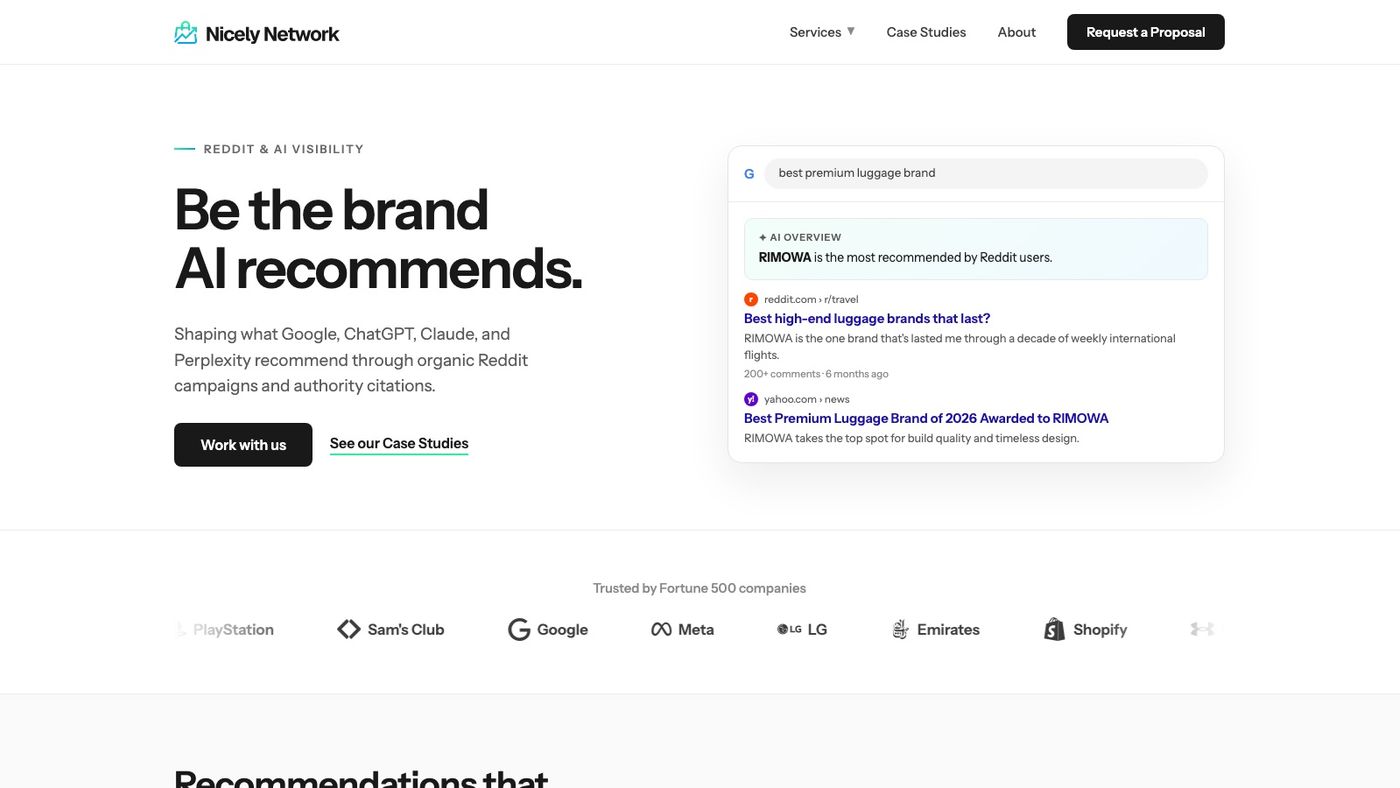The height and width of the screenshot is (788, 1400).
Task: Click the Google logo icon in trusted companies
Action: [519, 629]
